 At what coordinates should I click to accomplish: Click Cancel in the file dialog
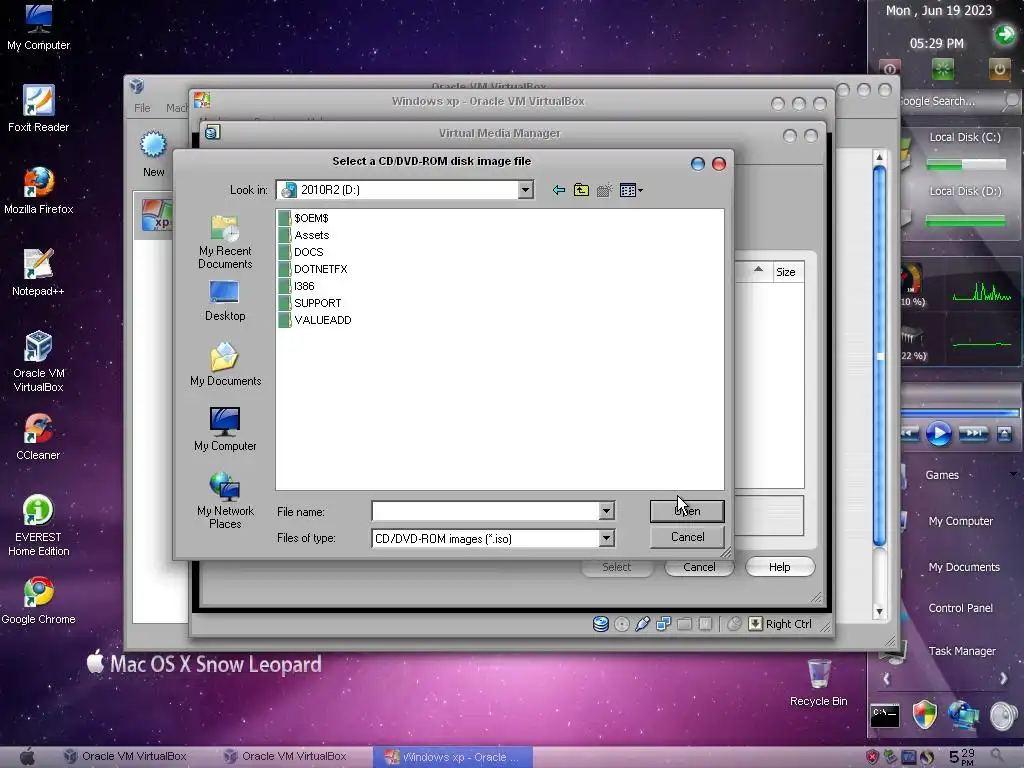click(x=687, y=537)
